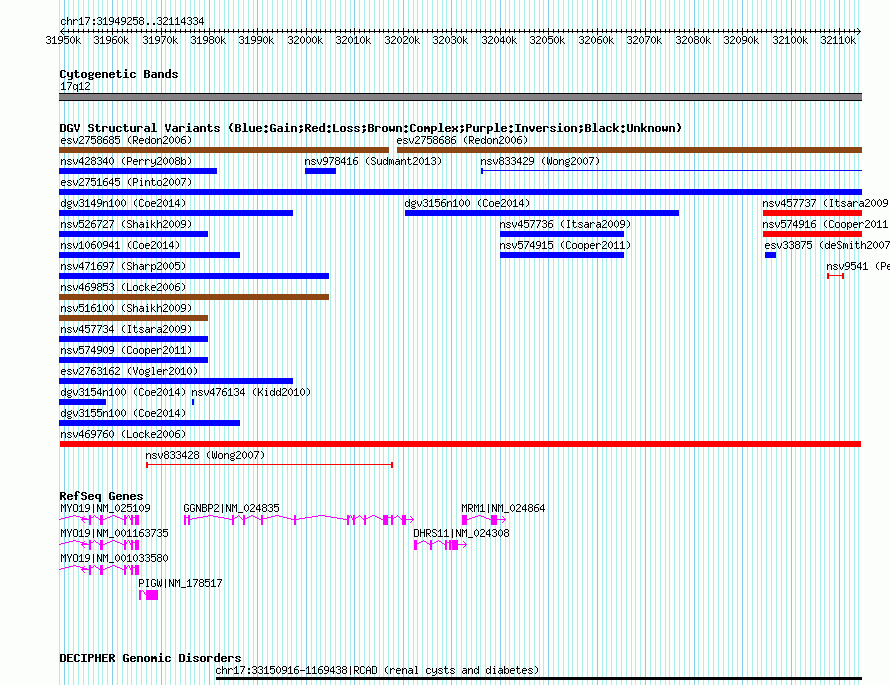Open the MYO19|NM_001163735 transcript
This screenshot has width=890, height=685.
(99, 545)
